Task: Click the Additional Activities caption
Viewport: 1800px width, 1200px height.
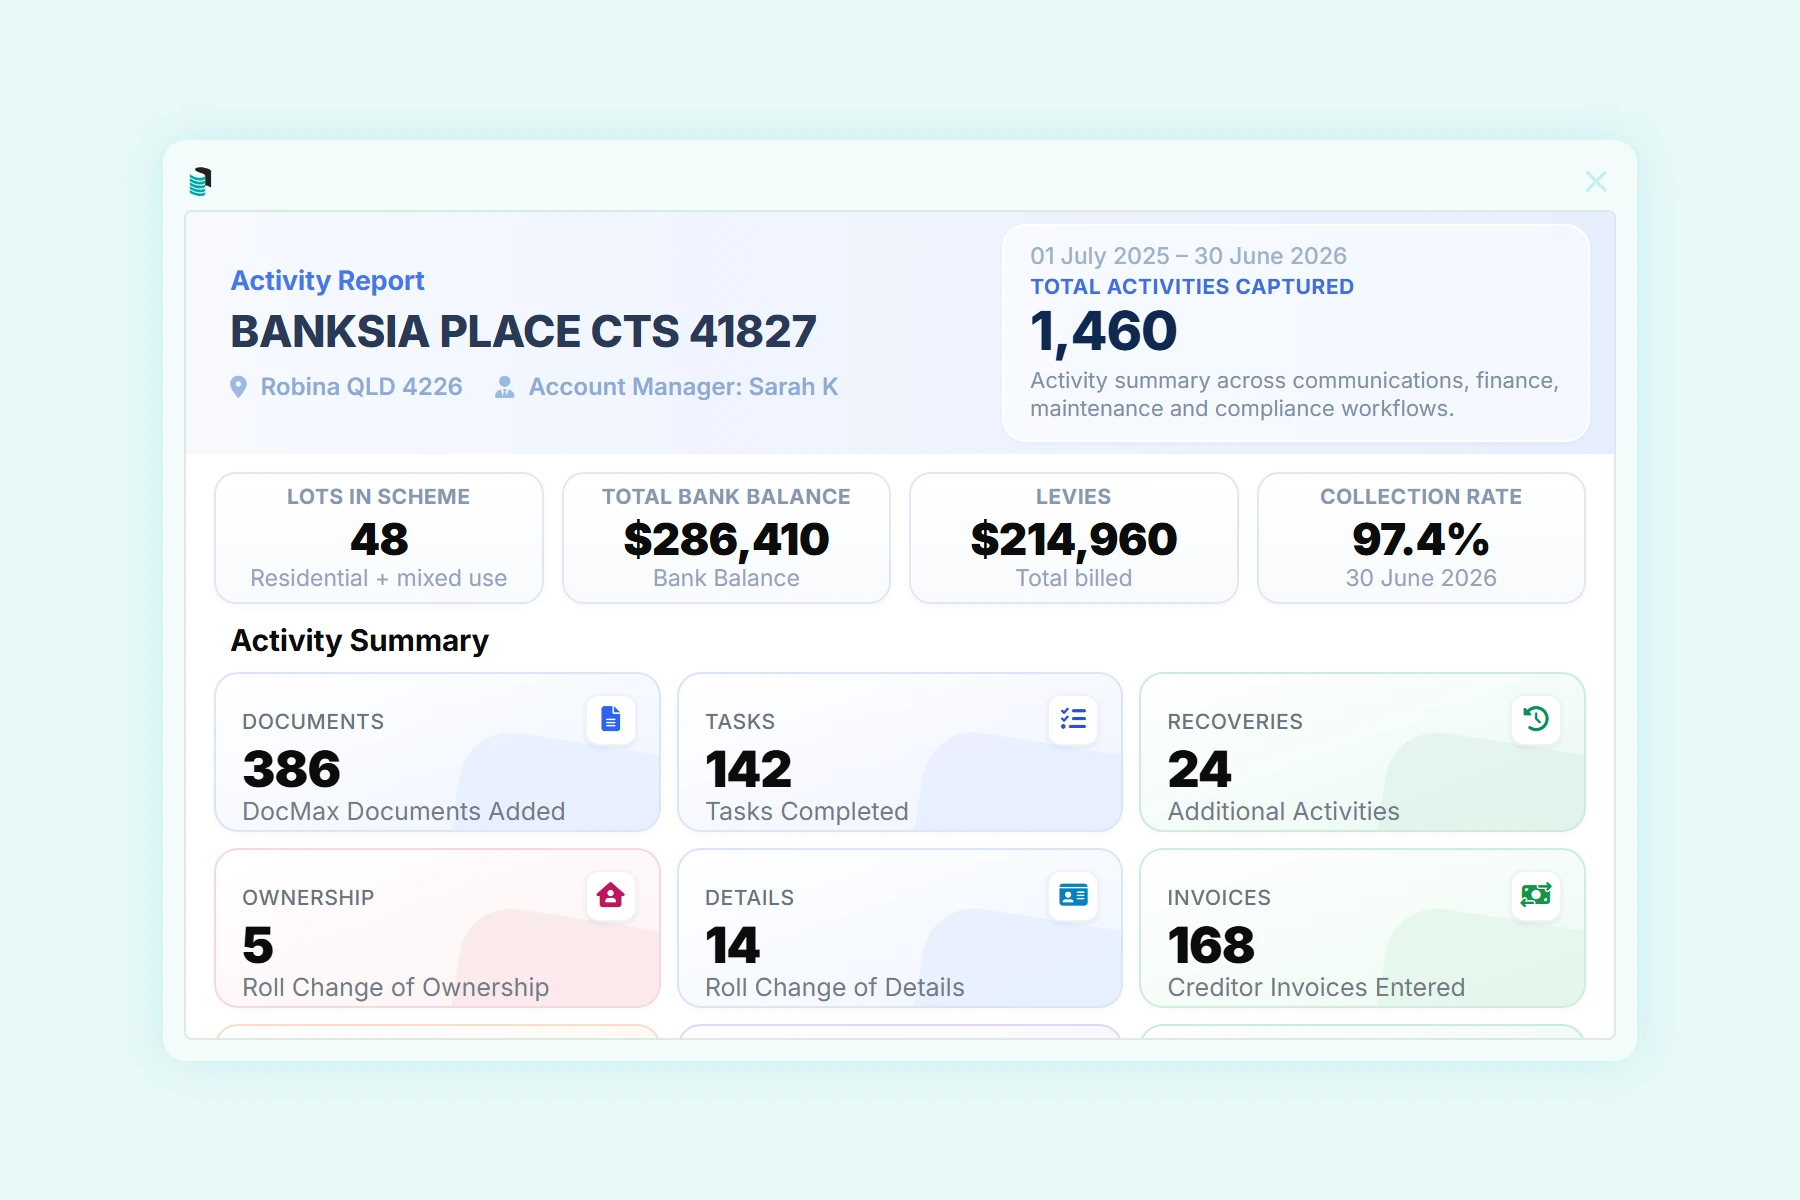Action: tap(1284, 811)
